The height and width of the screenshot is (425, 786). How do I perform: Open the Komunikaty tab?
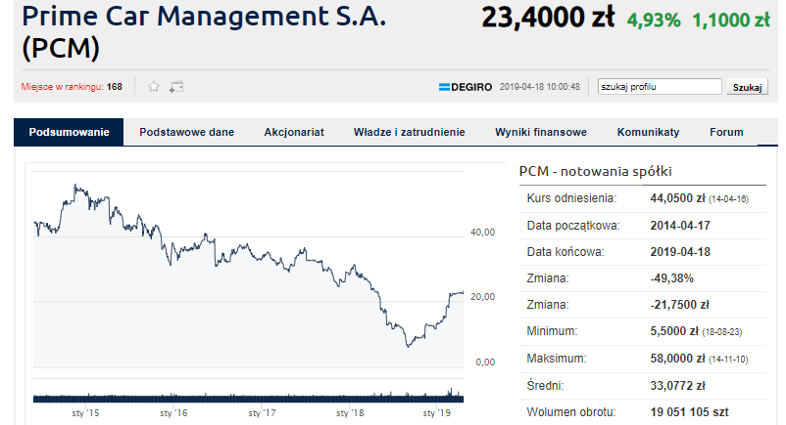(648, 132)
